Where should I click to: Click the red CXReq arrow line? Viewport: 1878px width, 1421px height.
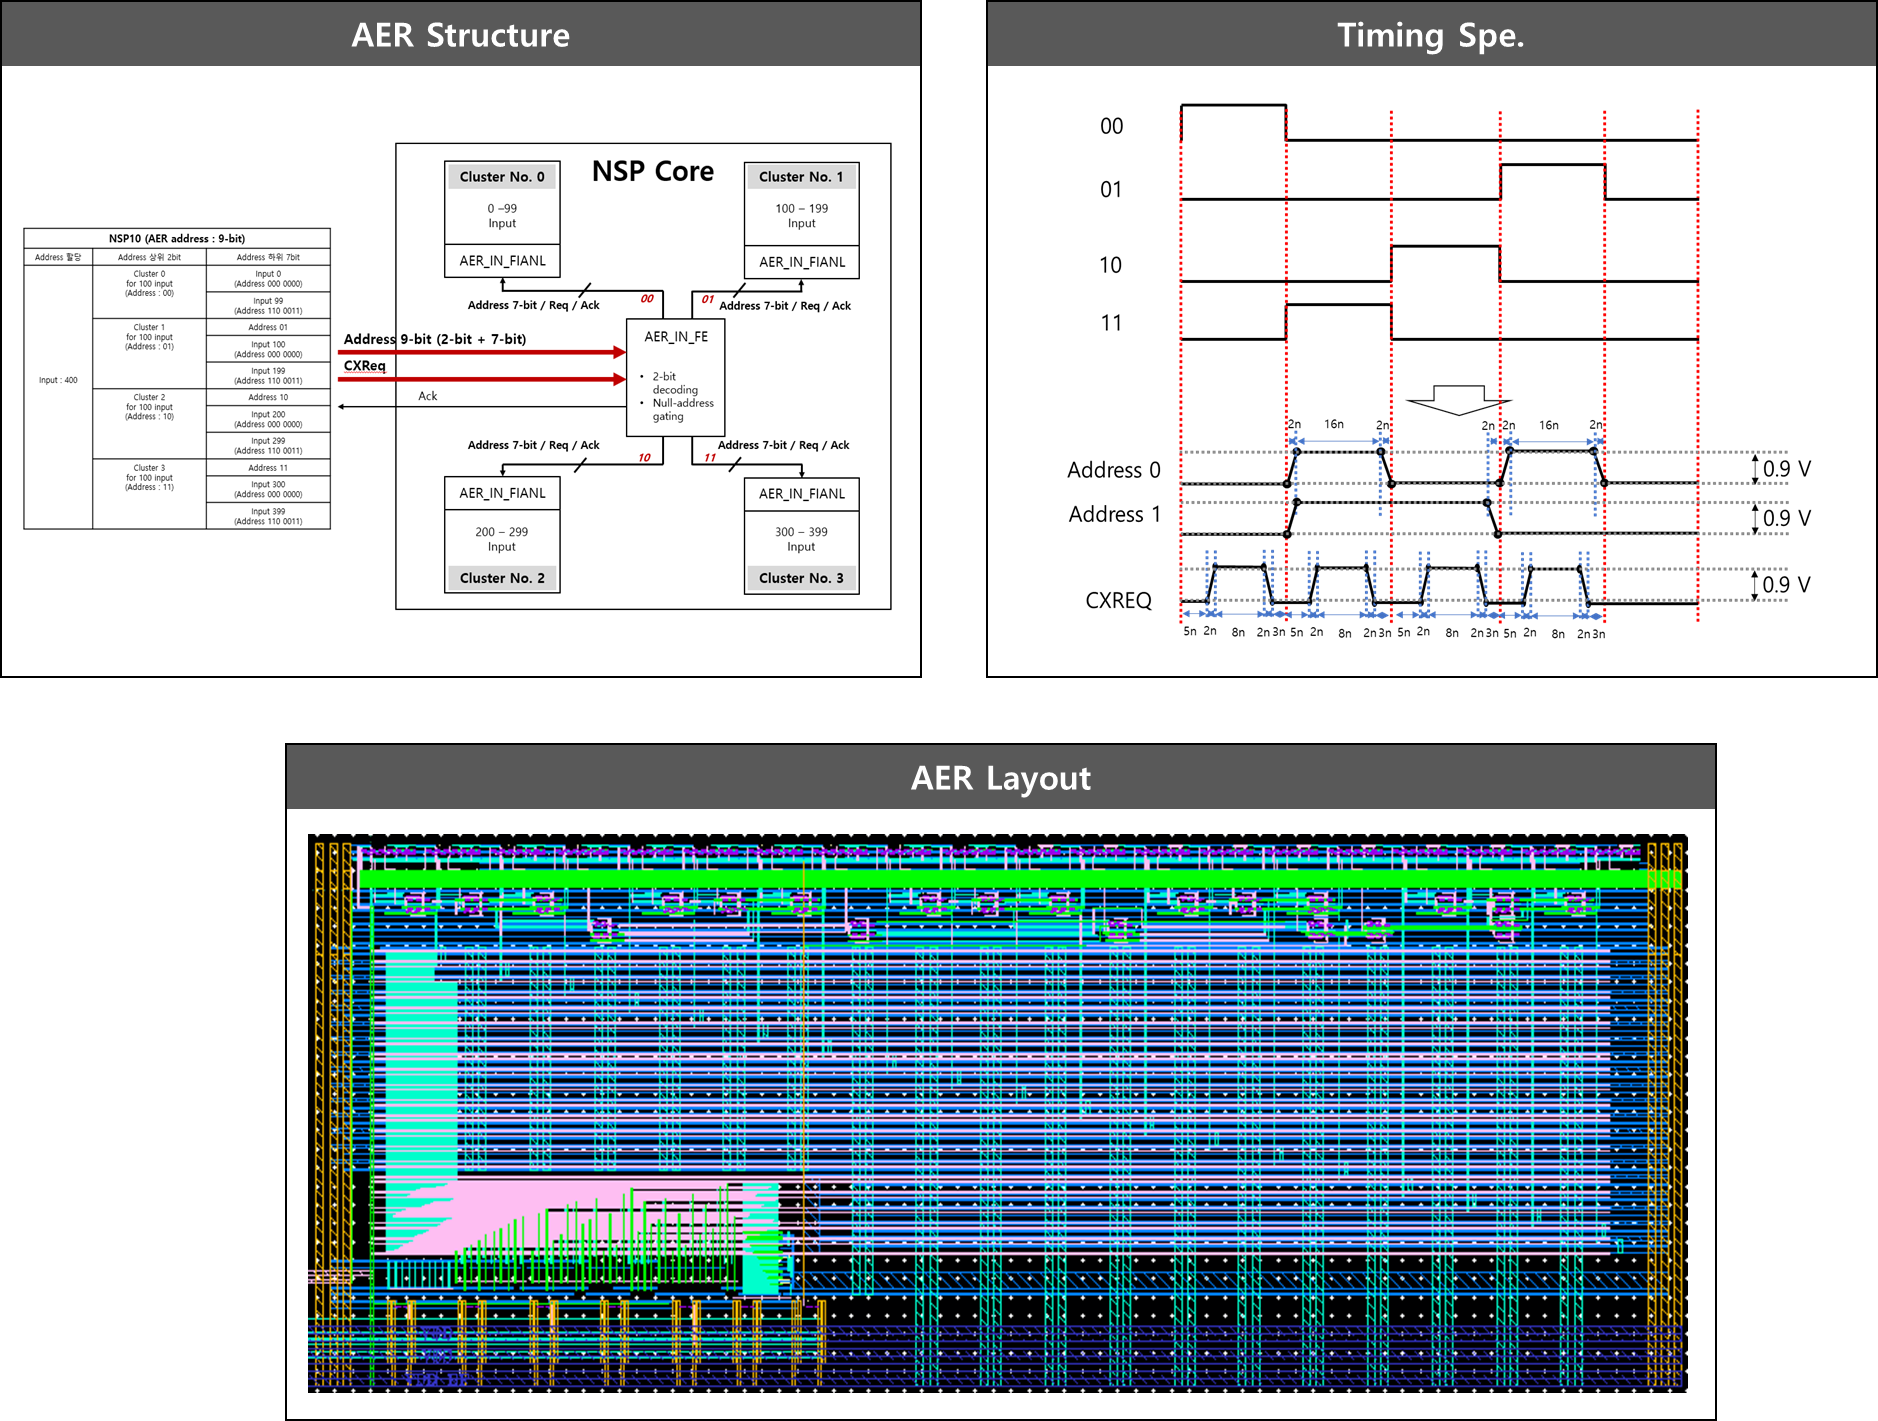pyautogui.click(x=480, y=379)
